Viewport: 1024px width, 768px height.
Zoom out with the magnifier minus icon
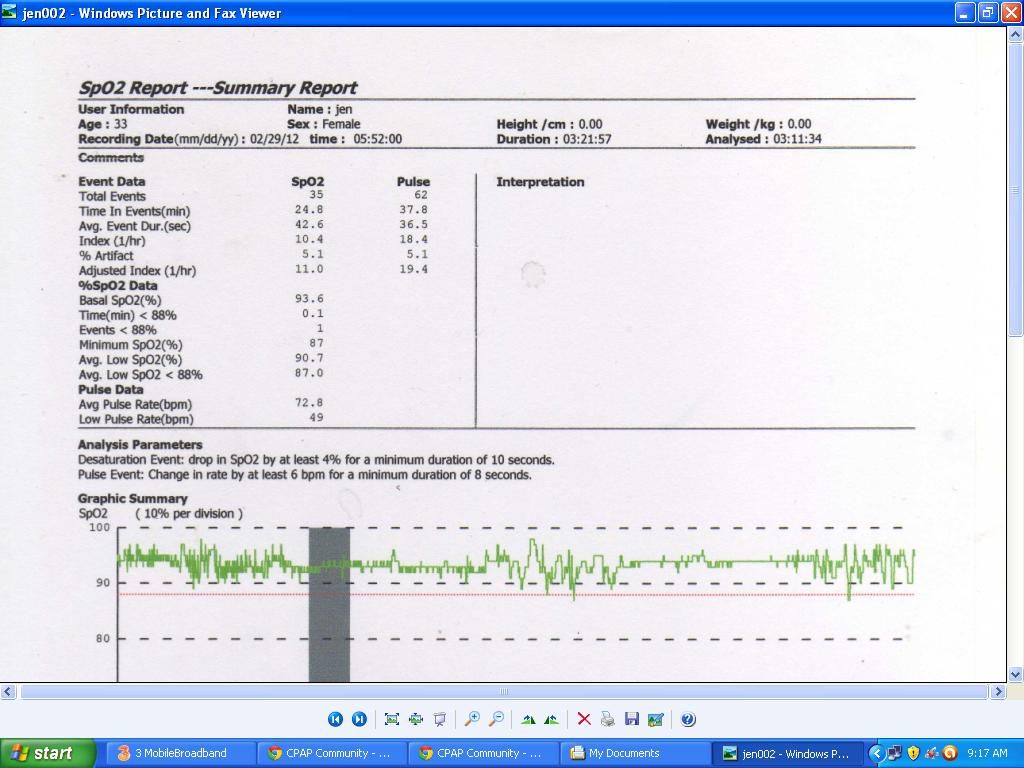click(x=496, y=719)
